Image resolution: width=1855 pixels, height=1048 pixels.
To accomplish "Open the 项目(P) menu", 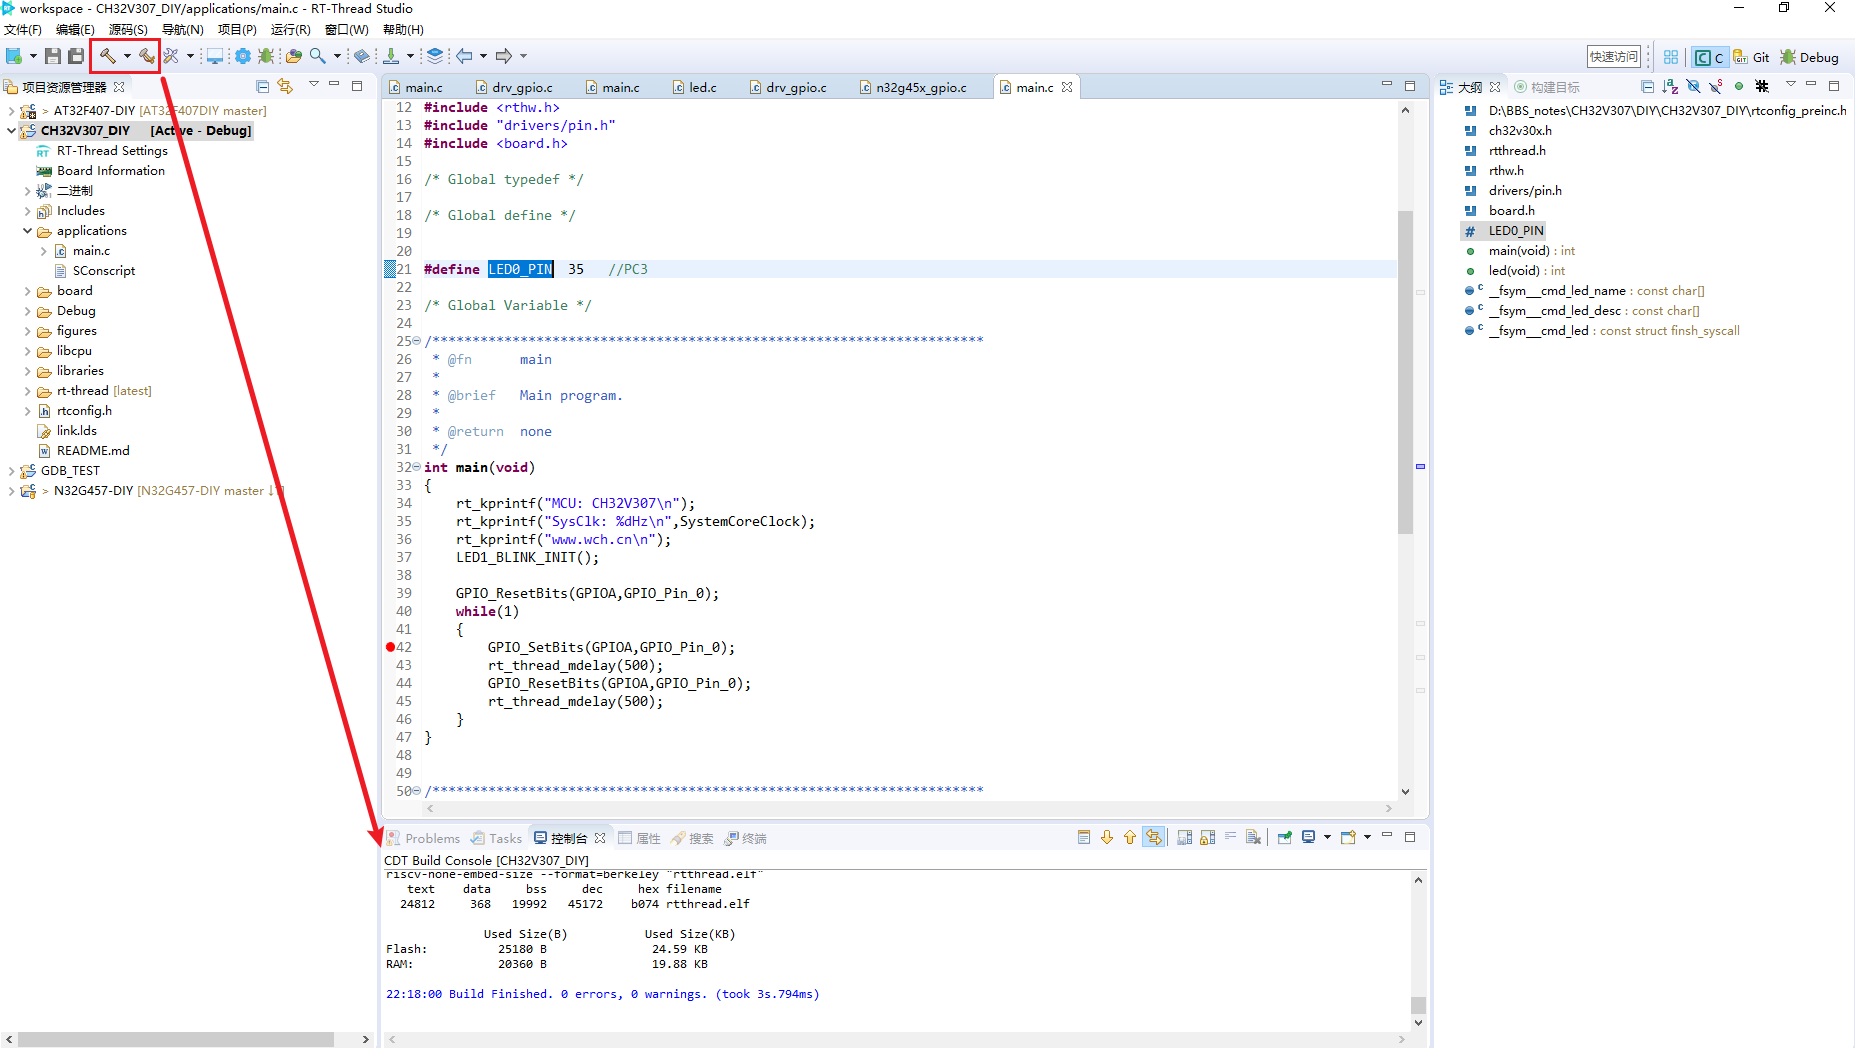I will tap(237, 29).
